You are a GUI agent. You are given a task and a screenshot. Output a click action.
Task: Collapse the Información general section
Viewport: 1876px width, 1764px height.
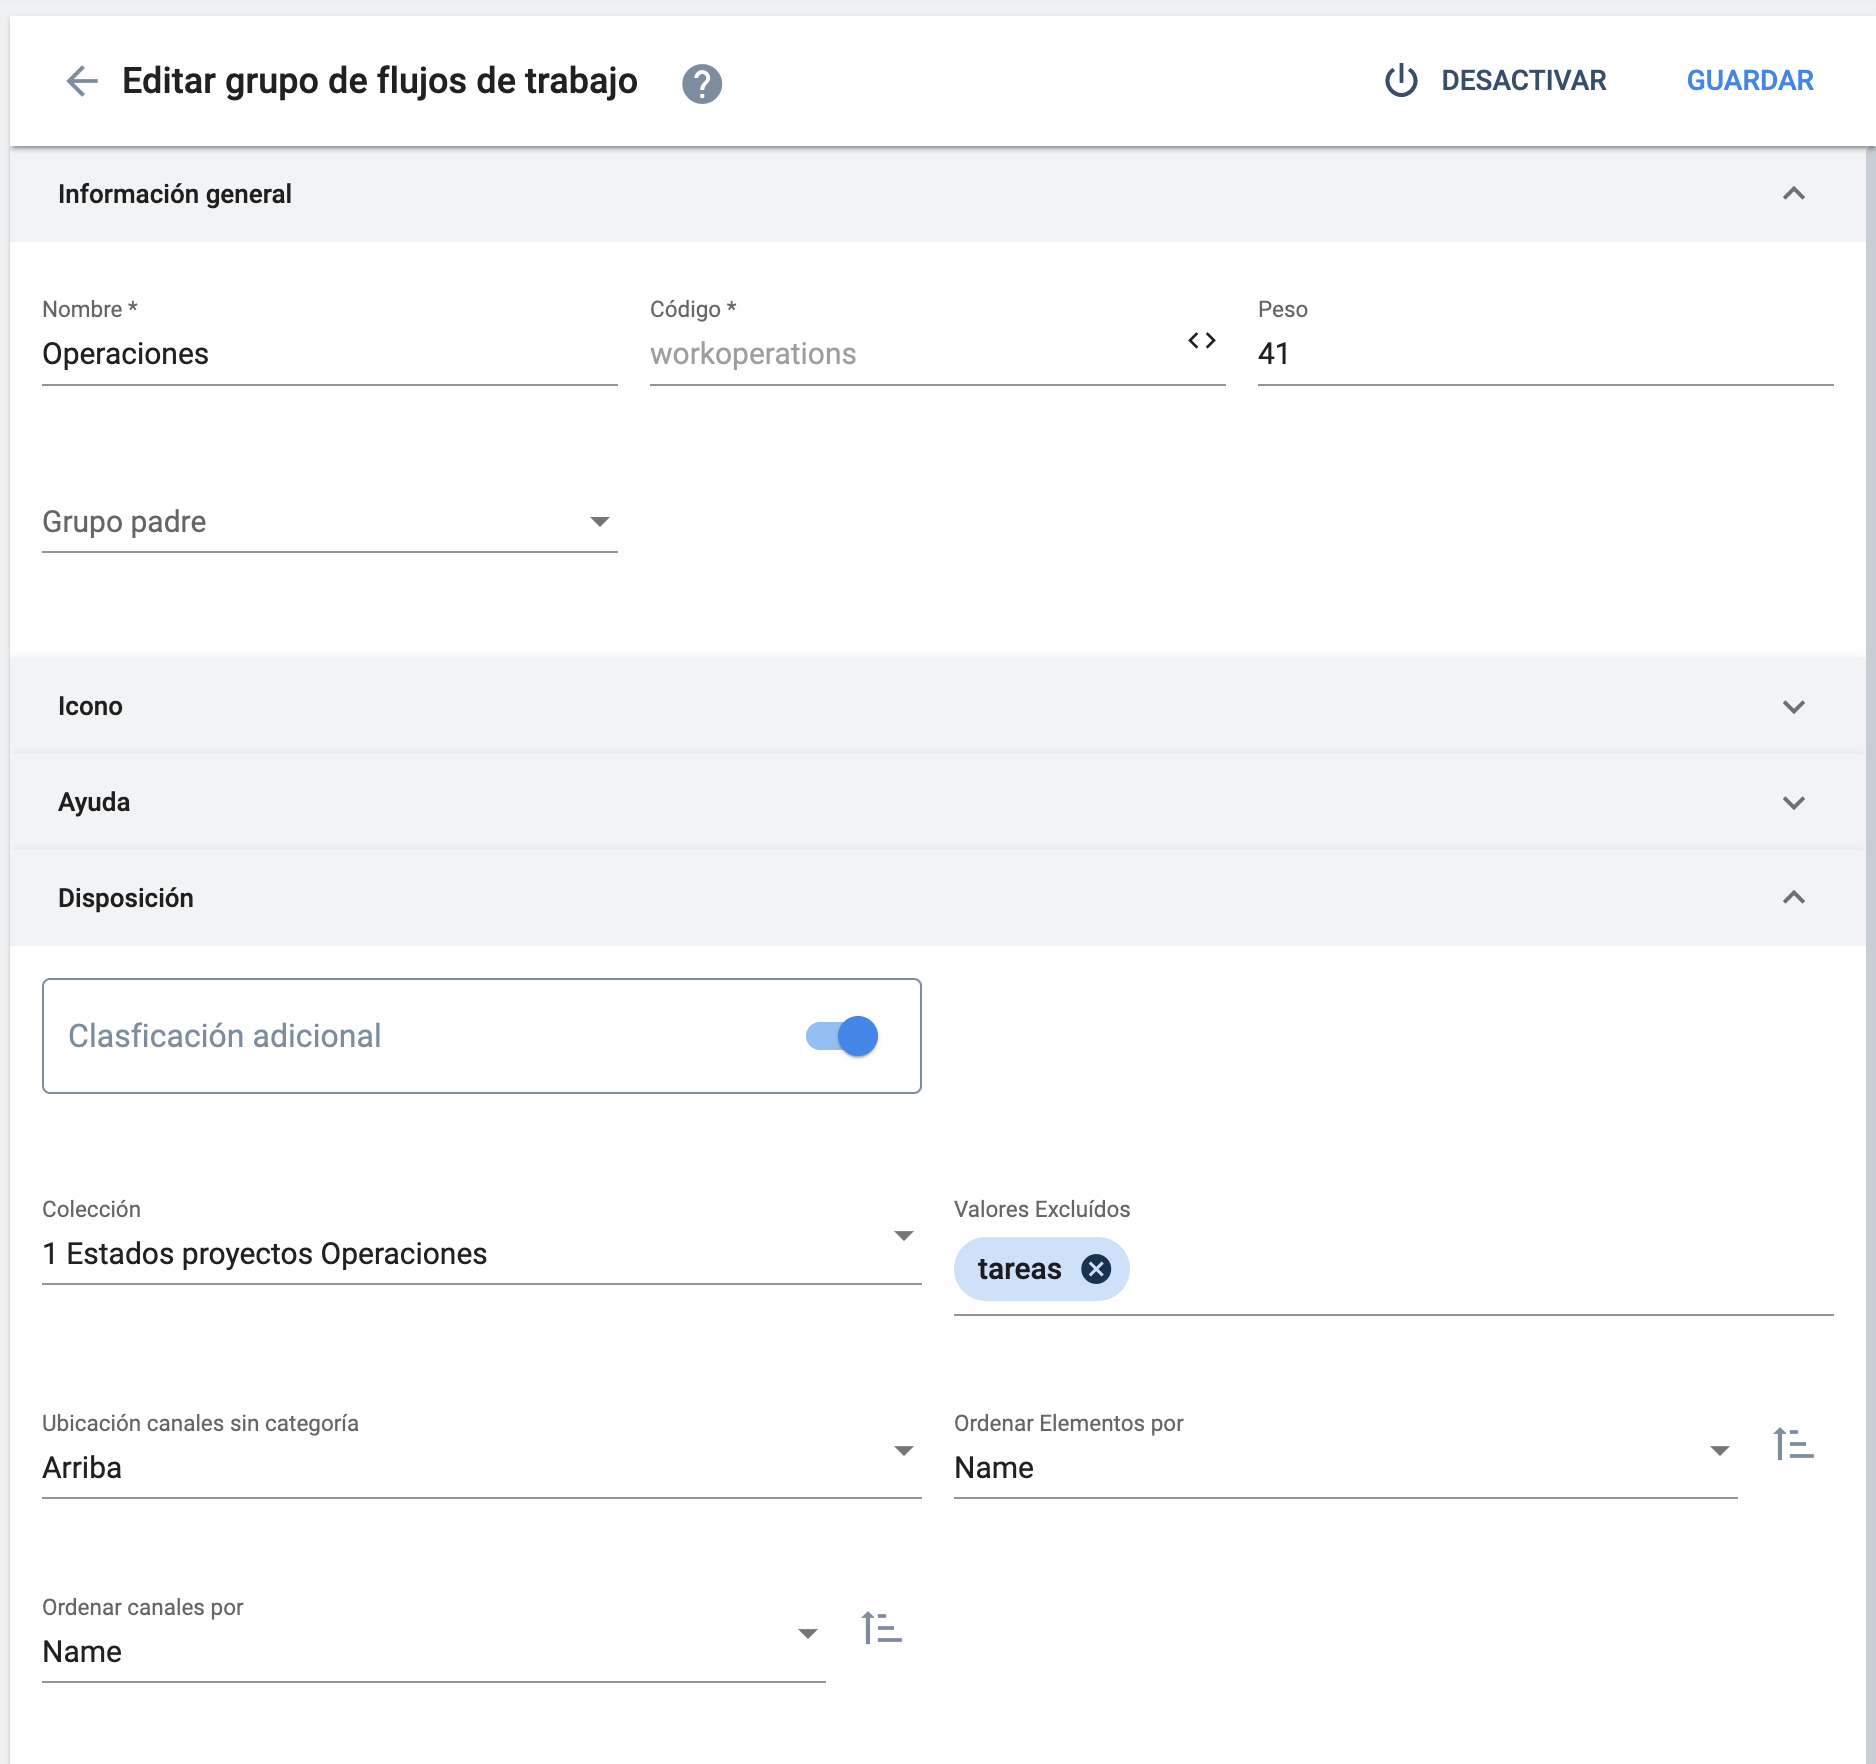(1794, 193)
